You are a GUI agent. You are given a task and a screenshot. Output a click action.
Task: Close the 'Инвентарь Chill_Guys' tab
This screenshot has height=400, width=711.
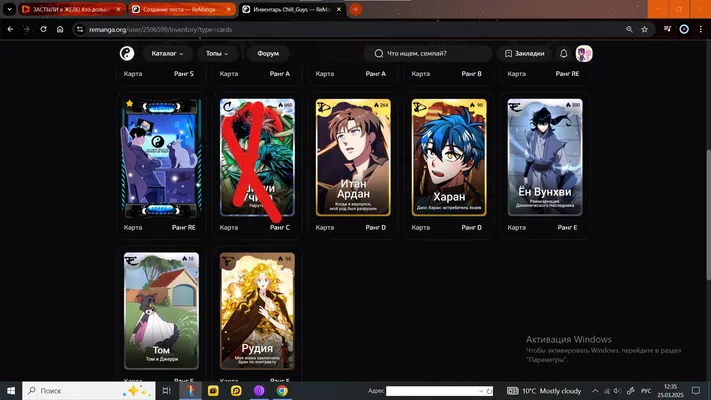[x=339, y=9]
